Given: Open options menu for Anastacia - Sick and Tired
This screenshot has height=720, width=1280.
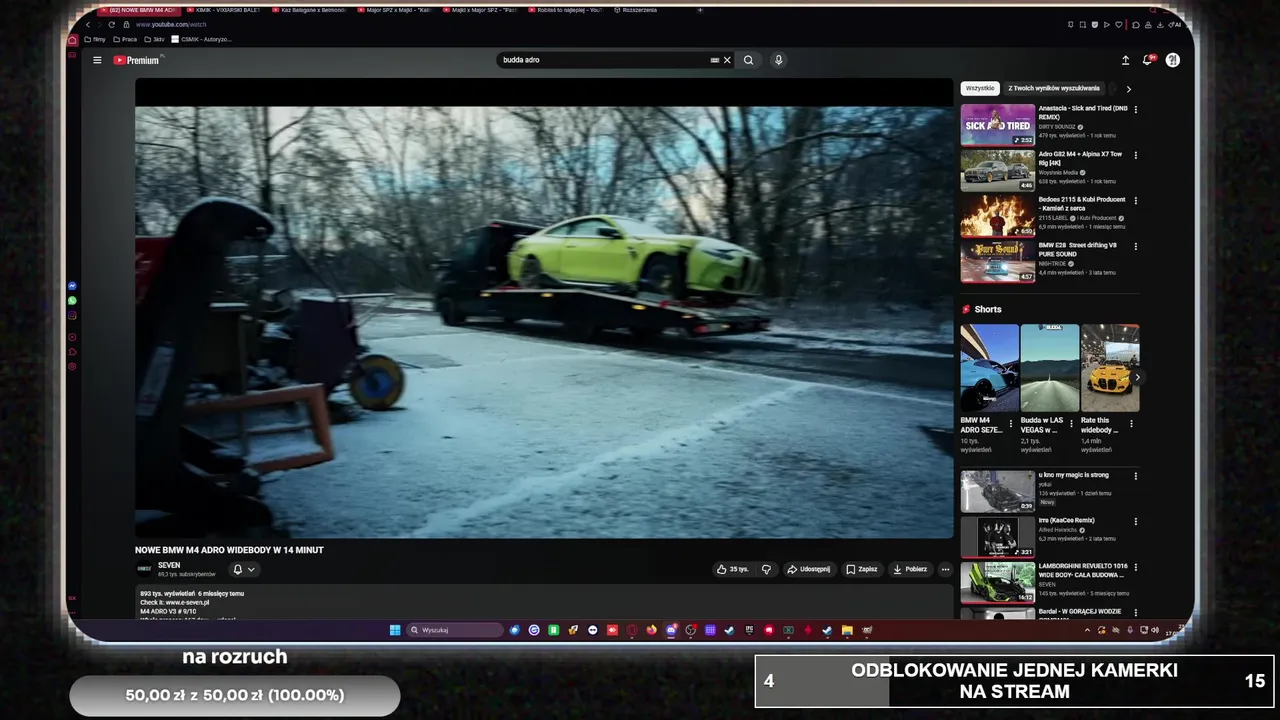Looking at the screenshot, I should click(x=1135, y=109).
